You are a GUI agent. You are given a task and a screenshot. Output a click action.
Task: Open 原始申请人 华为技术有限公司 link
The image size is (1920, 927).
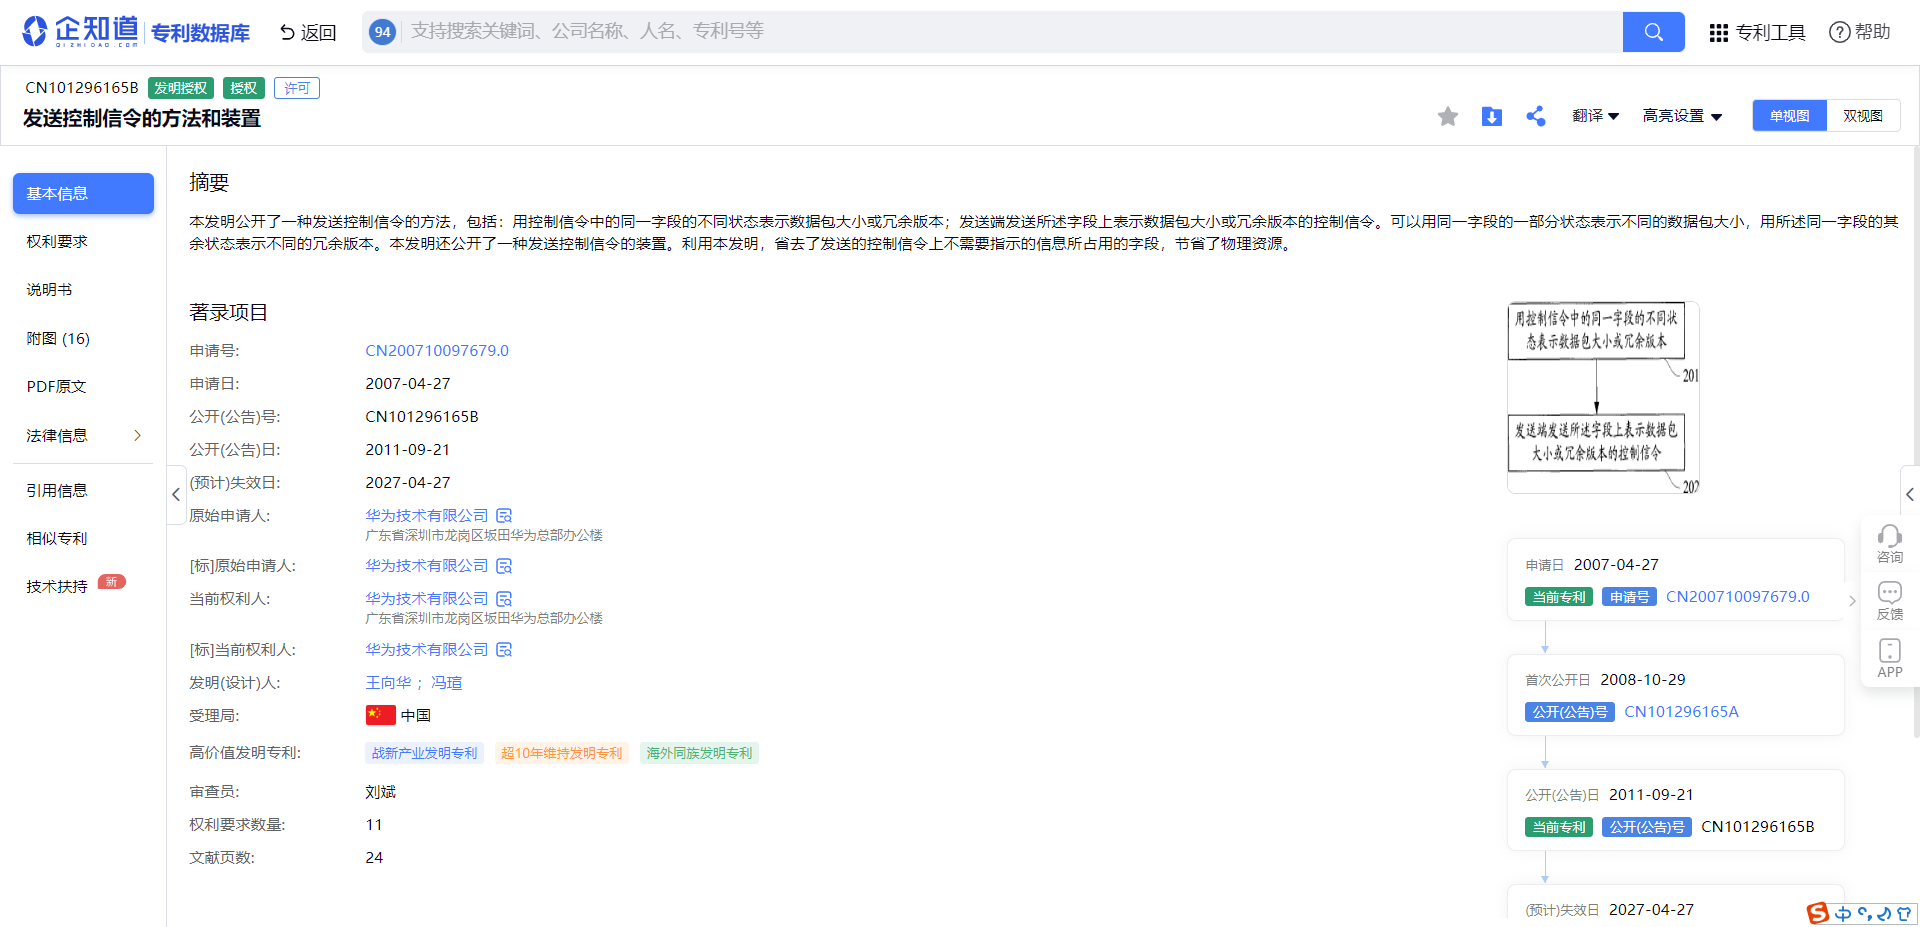pos(427,515)
